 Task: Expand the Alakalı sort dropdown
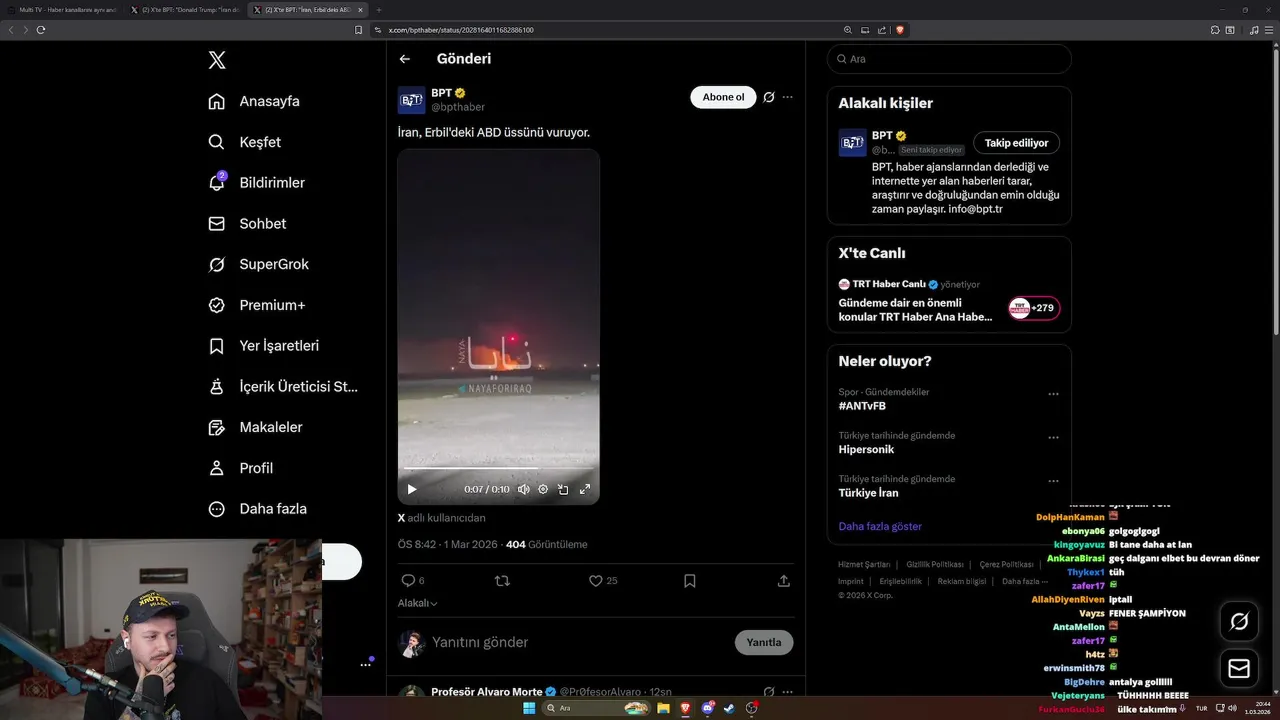point(418,603)
